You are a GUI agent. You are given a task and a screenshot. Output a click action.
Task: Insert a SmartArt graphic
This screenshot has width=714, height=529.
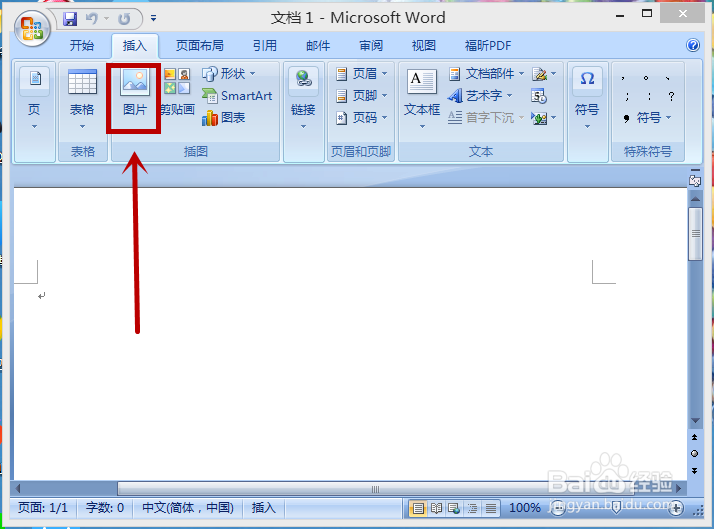pos(237,96)
